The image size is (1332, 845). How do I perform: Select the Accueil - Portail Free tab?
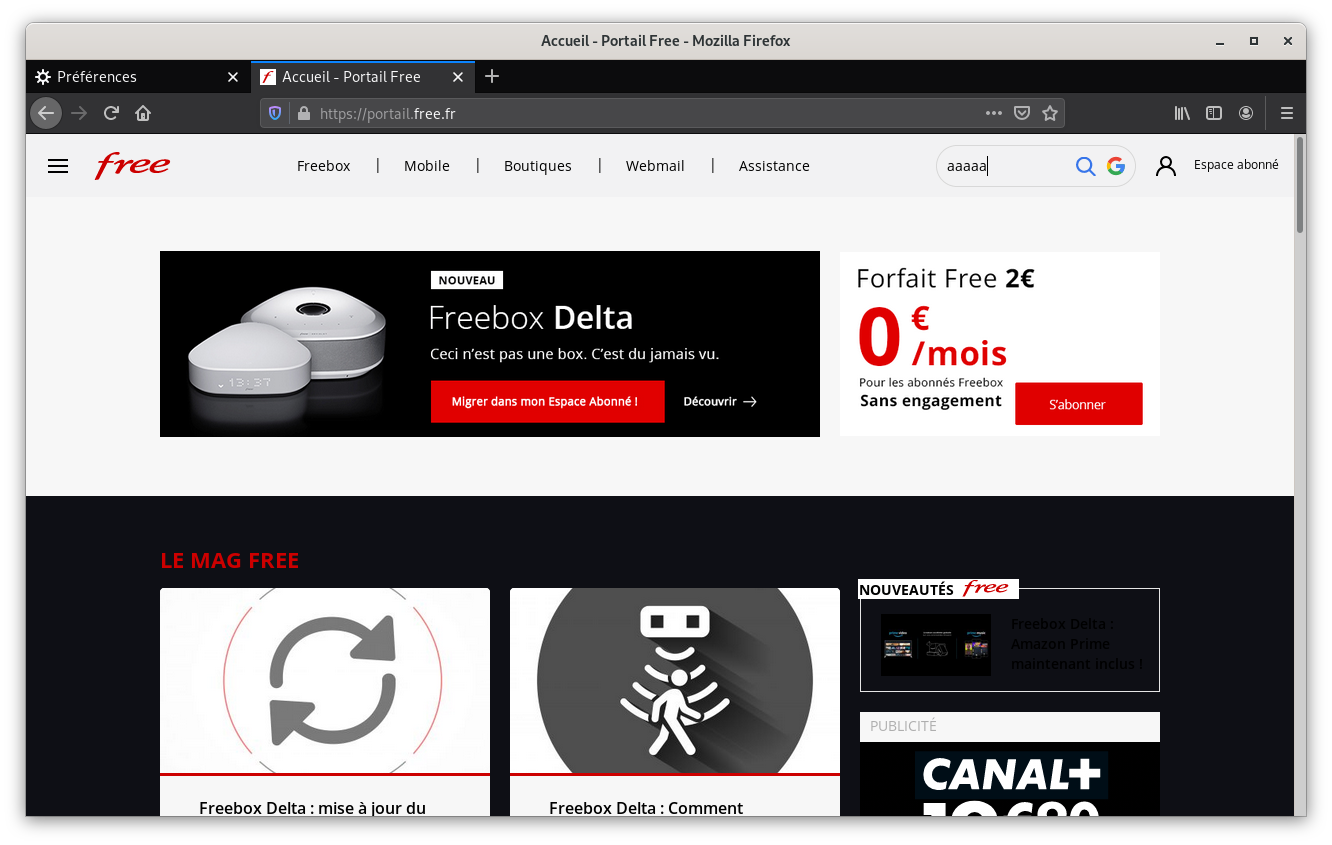363,77
